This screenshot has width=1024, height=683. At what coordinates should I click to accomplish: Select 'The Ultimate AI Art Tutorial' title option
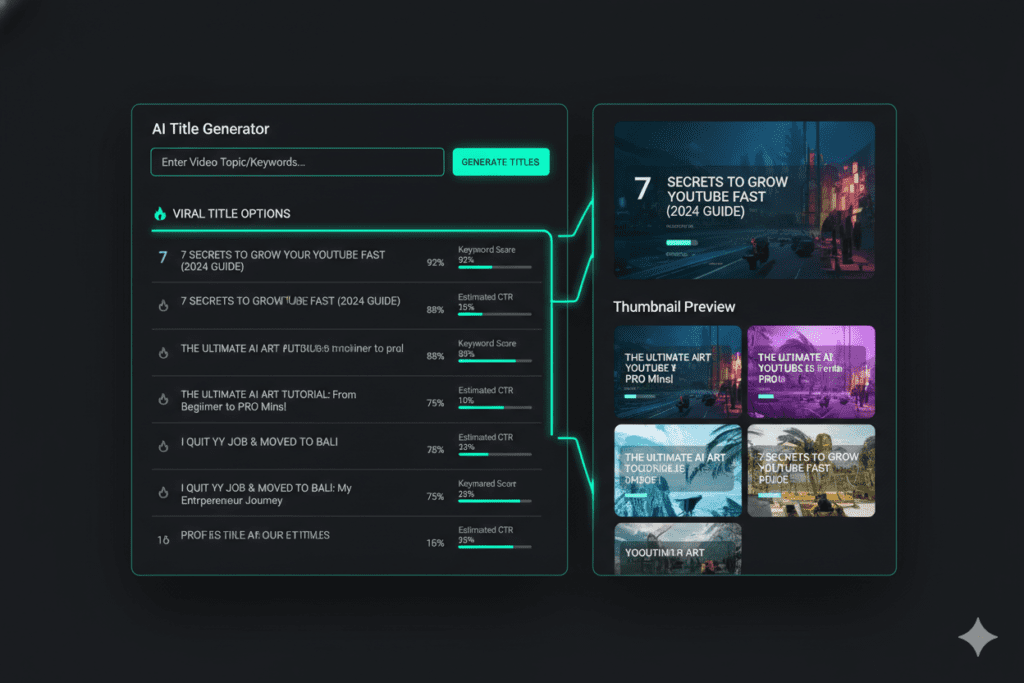[x=268, y=401]
